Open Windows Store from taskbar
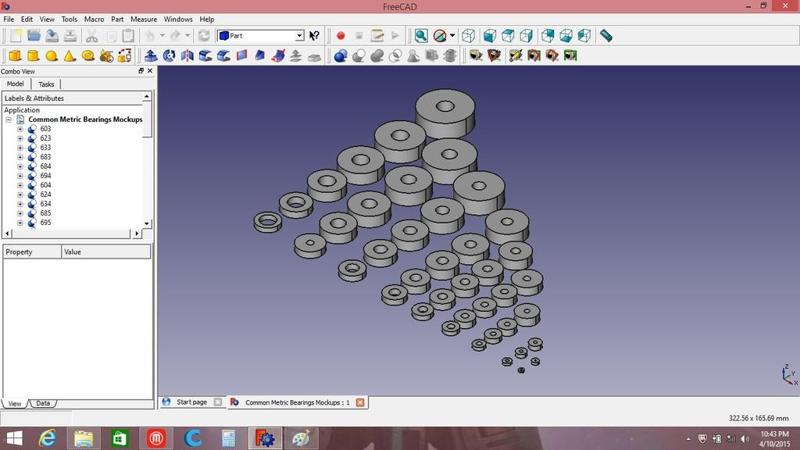The height and width of the screenshot is (450, 800). point(120,439)
